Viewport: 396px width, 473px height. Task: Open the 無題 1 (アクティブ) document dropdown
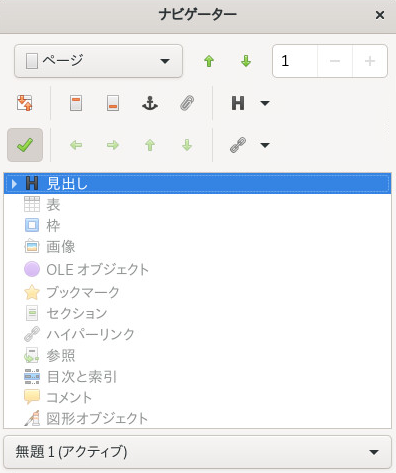[197, 452]
